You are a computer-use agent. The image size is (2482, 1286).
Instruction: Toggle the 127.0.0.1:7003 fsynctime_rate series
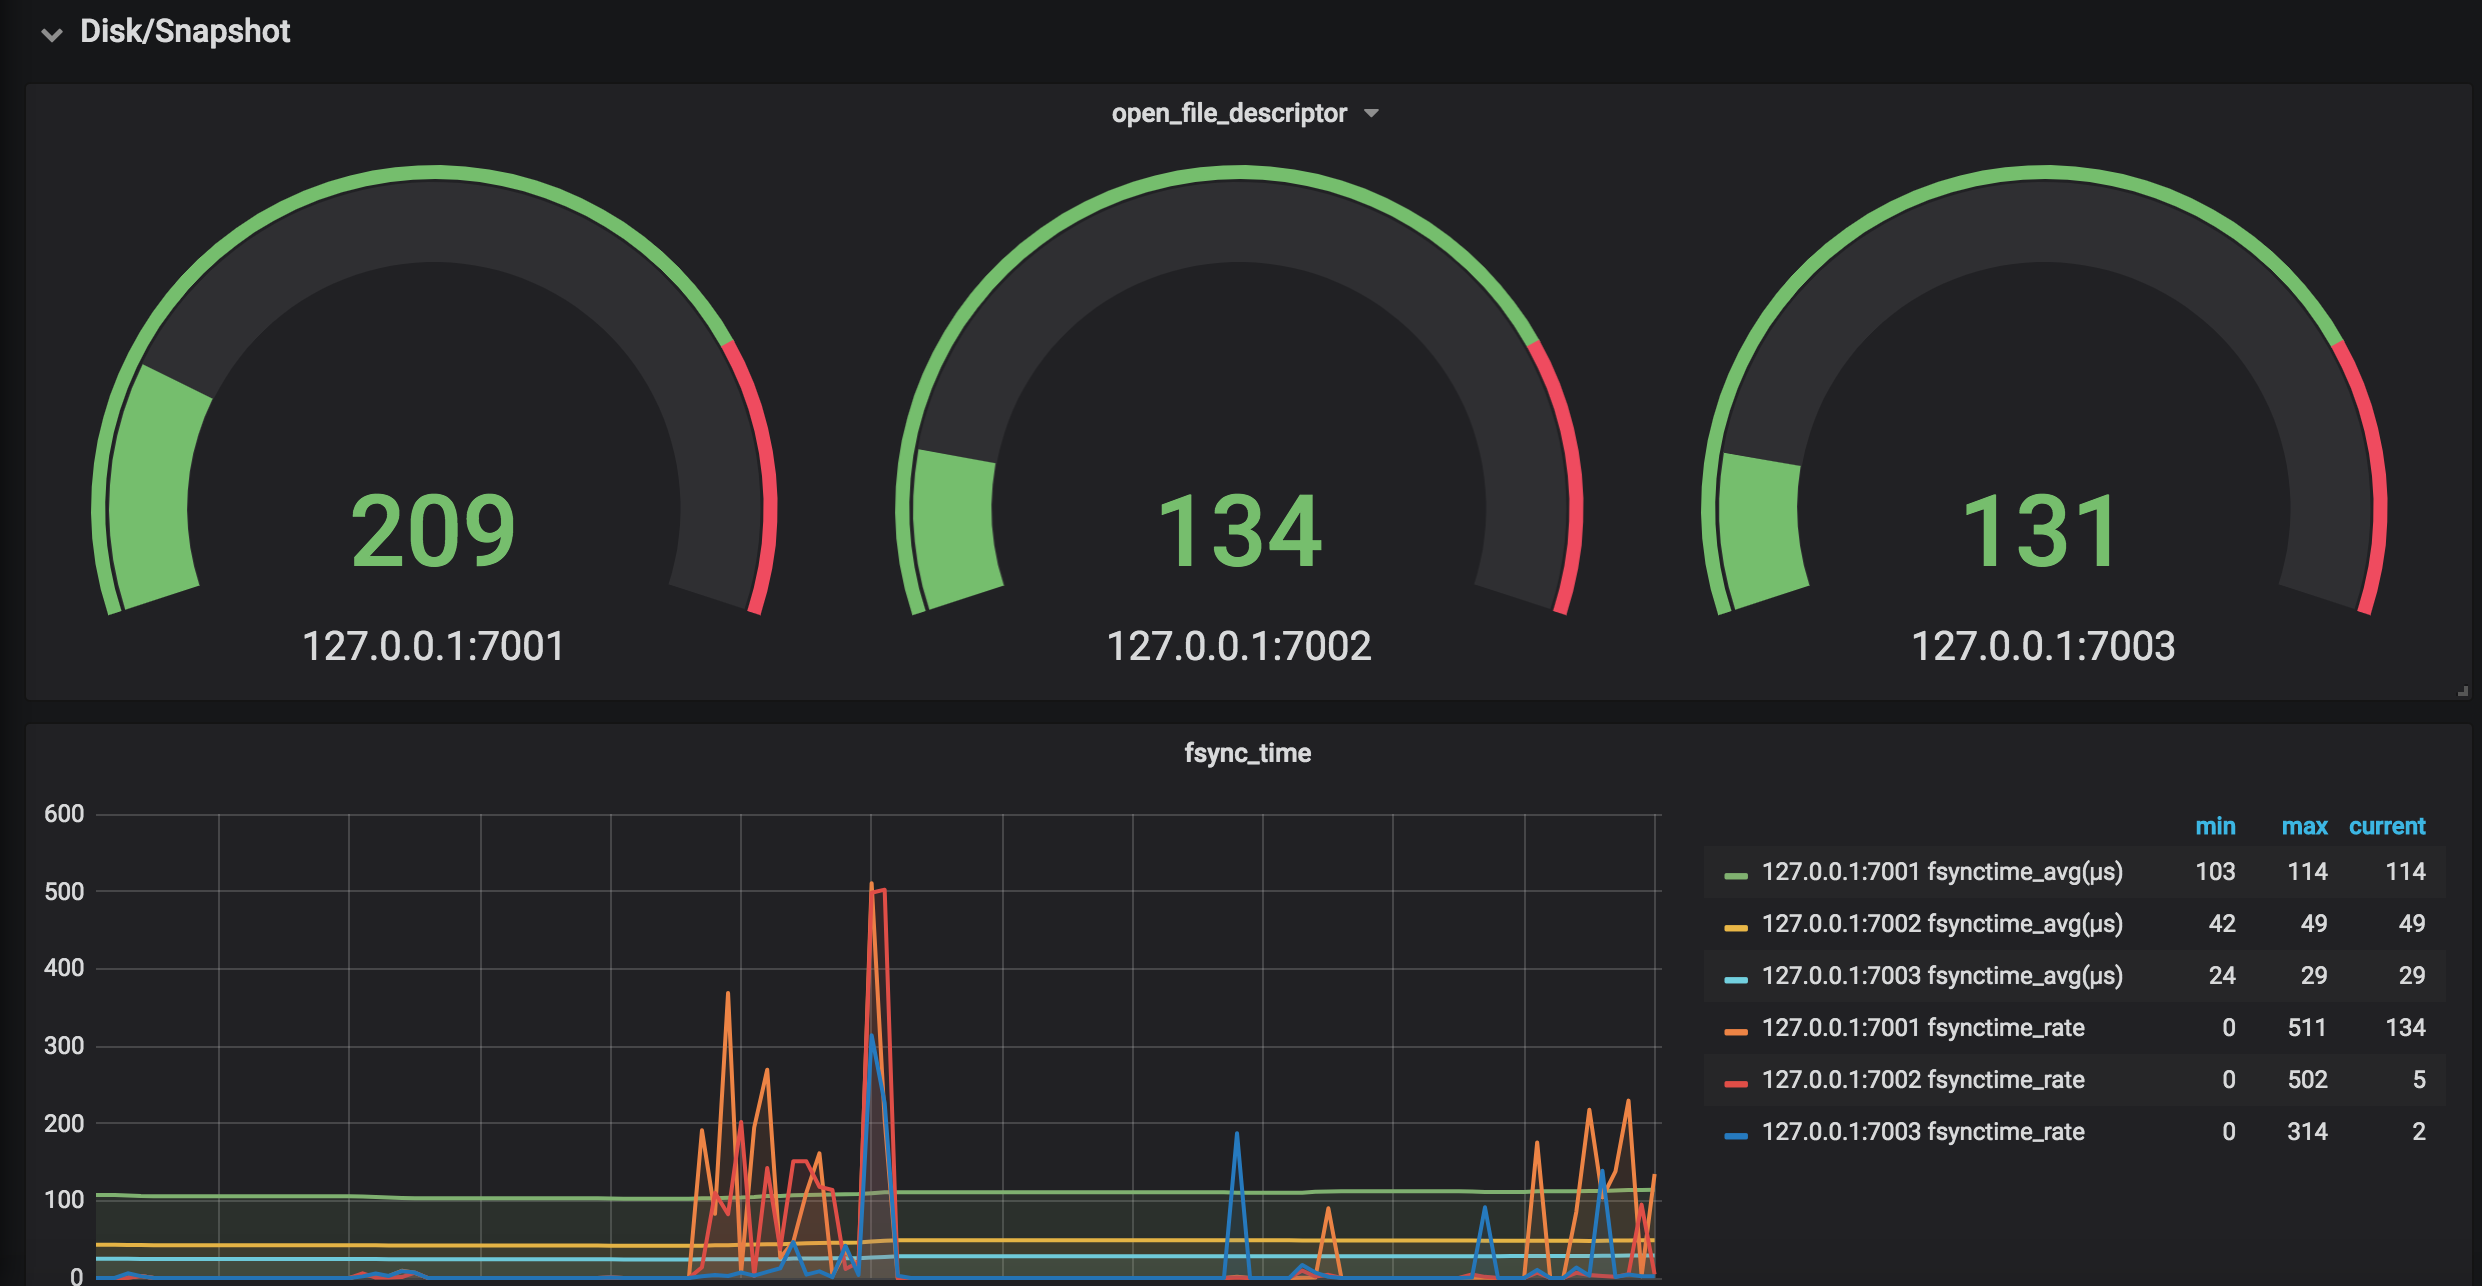pyautogui.click(x=1922, y=1132)
